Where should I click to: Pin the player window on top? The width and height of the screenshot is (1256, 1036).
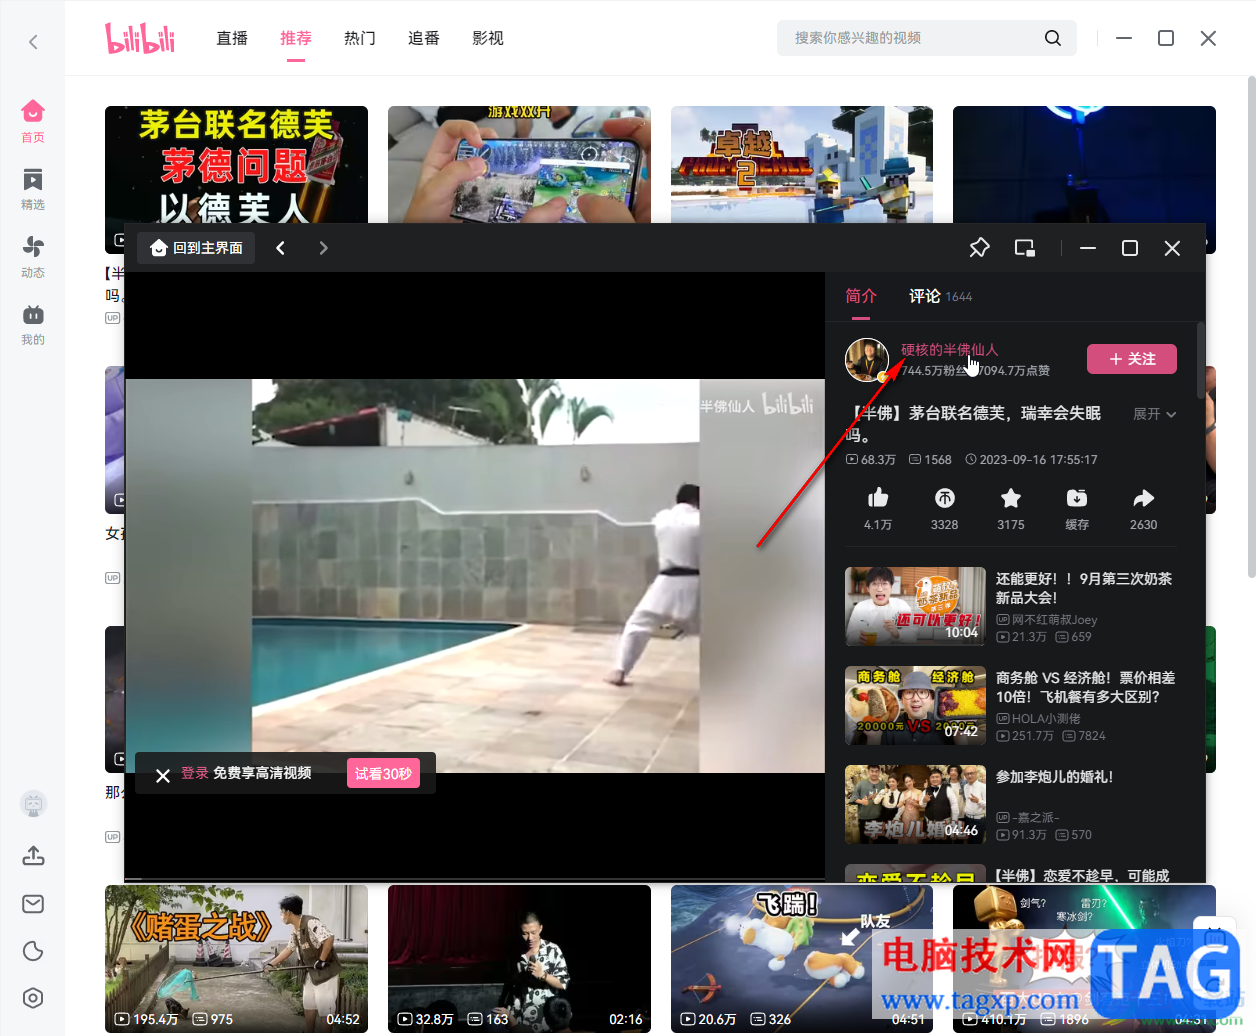click(979, 248)
